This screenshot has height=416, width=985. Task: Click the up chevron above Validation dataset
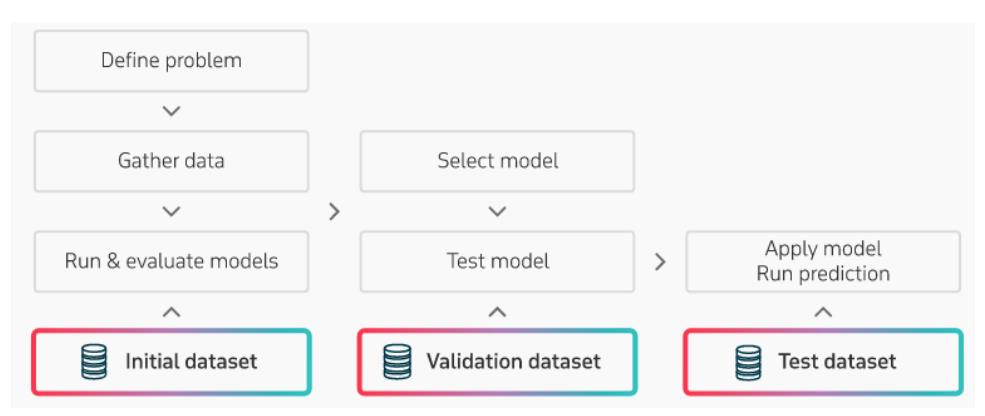[x=498, y=312]
